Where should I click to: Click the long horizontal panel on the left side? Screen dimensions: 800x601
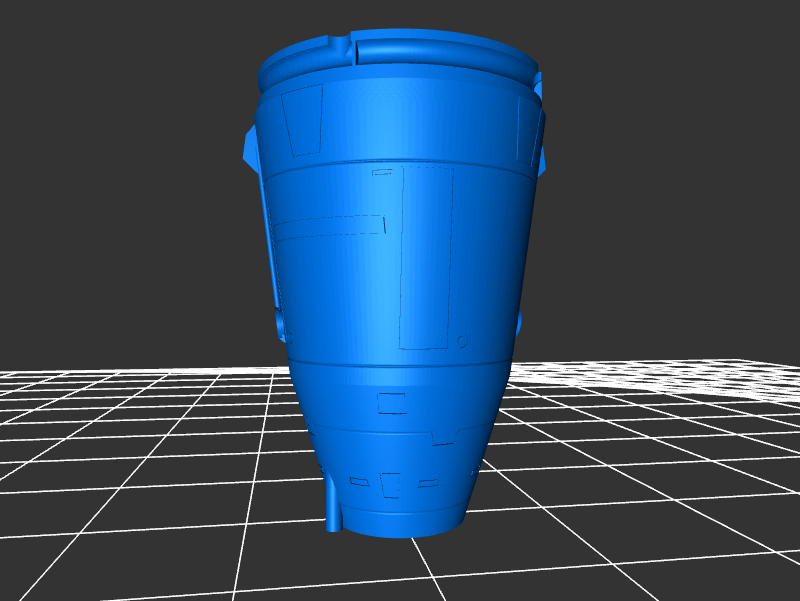(329, 226)
